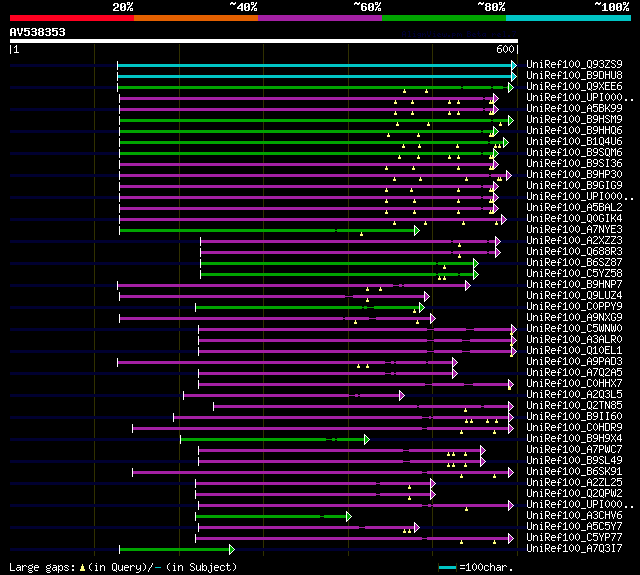Open hit UniRef100_A5BAL2

pyautogui.click(x=574, y=208)
